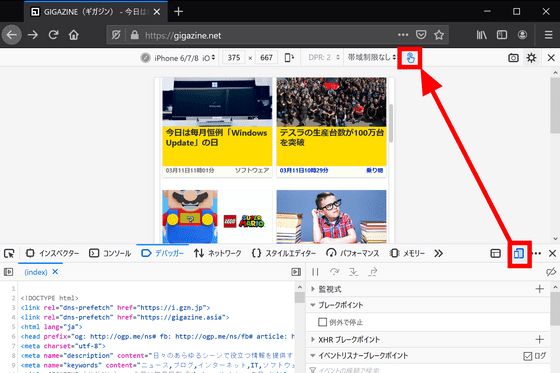Switch to the Inspector tab
This screenshot has height=373, width=560.
point(52,253)
